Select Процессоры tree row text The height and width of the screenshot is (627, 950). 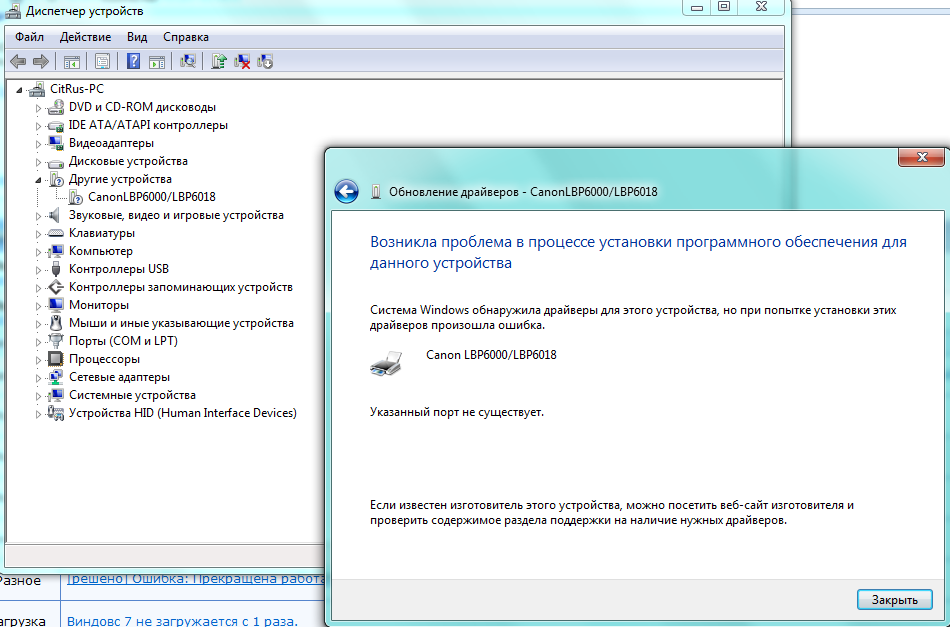point(104,359)
